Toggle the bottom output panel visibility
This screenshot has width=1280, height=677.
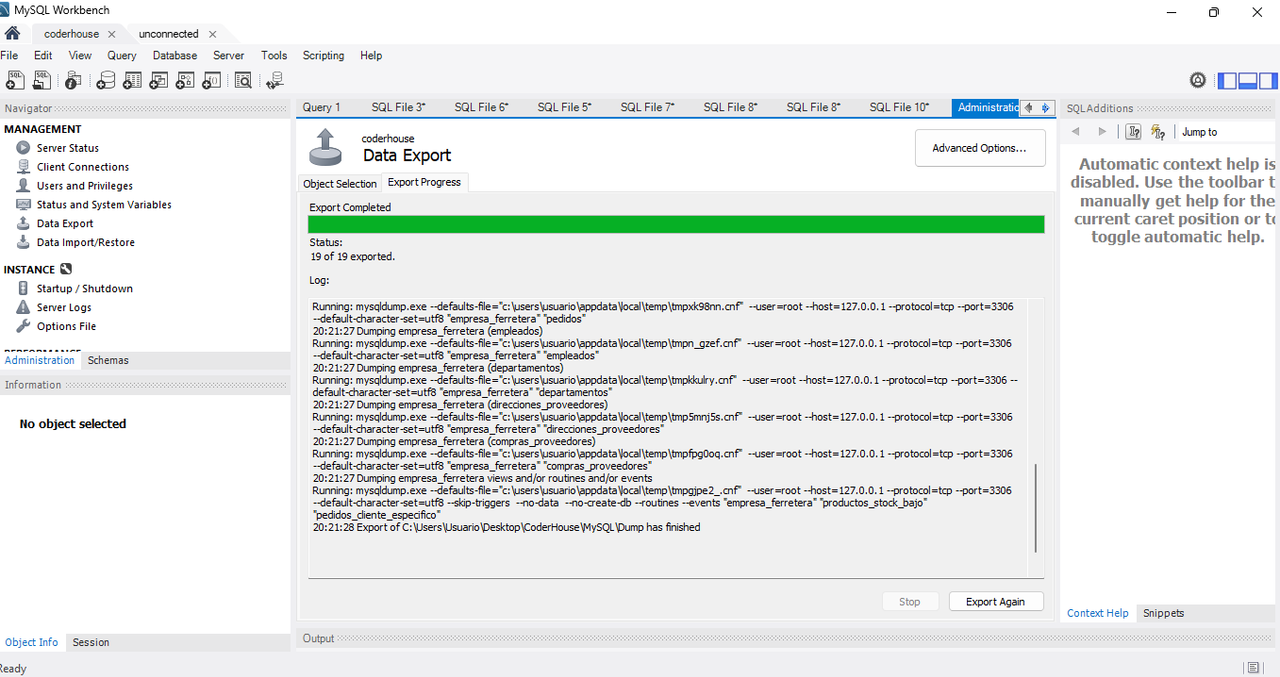(x=1247, y=81)
